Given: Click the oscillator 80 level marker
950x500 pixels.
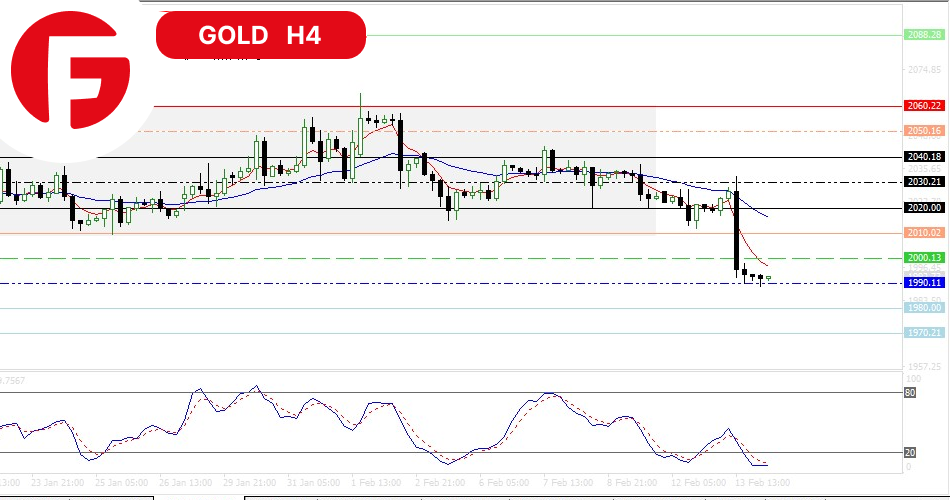Looking at the screenshot, I should pos(911,393).
